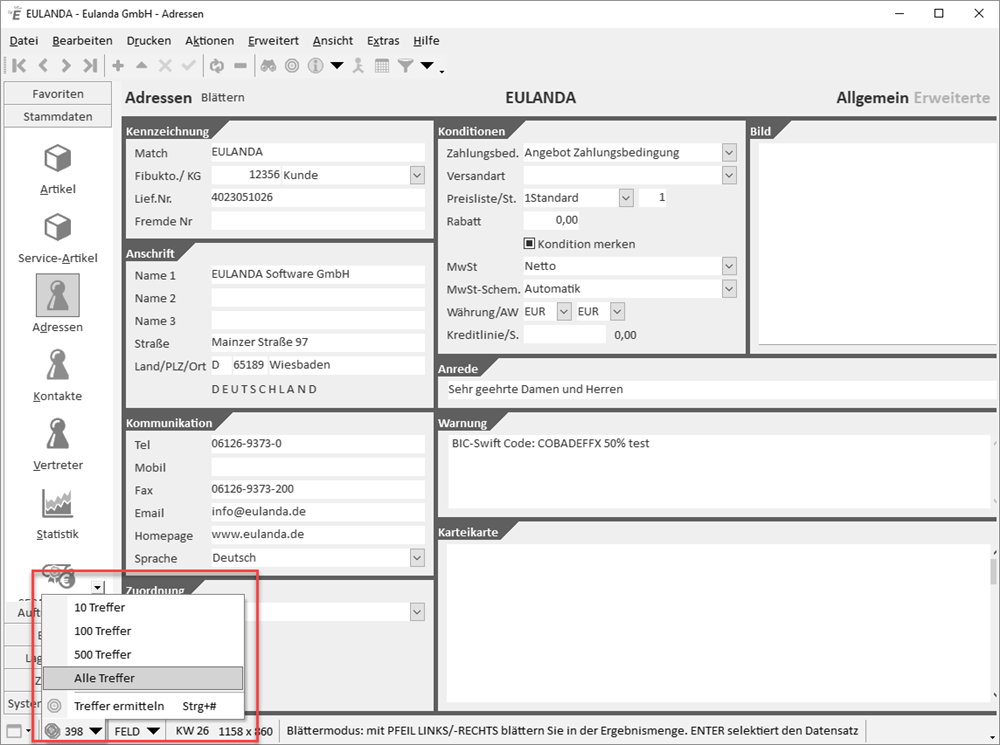
Task: Open the info toolbar icon
Action: coord(315,65)
